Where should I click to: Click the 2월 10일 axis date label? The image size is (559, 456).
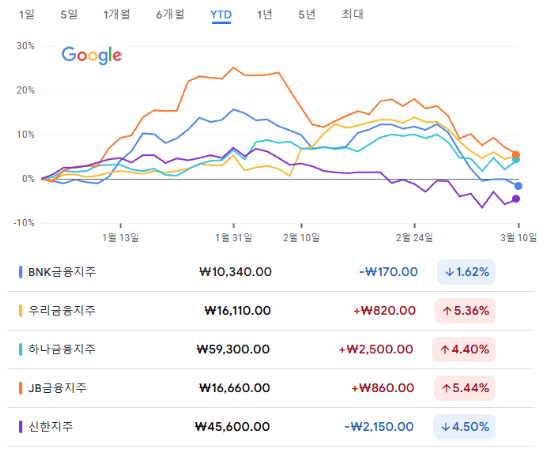tap(301, 237)
